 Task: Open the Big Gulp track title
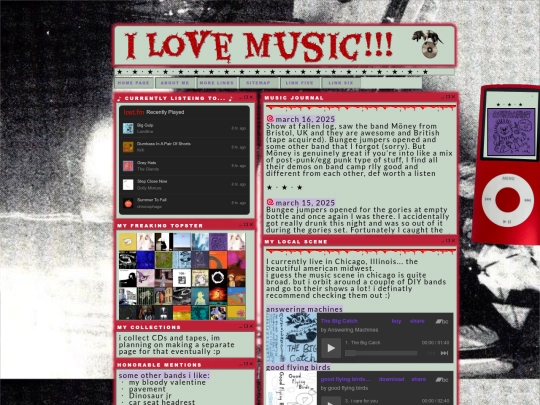[145, 125]
